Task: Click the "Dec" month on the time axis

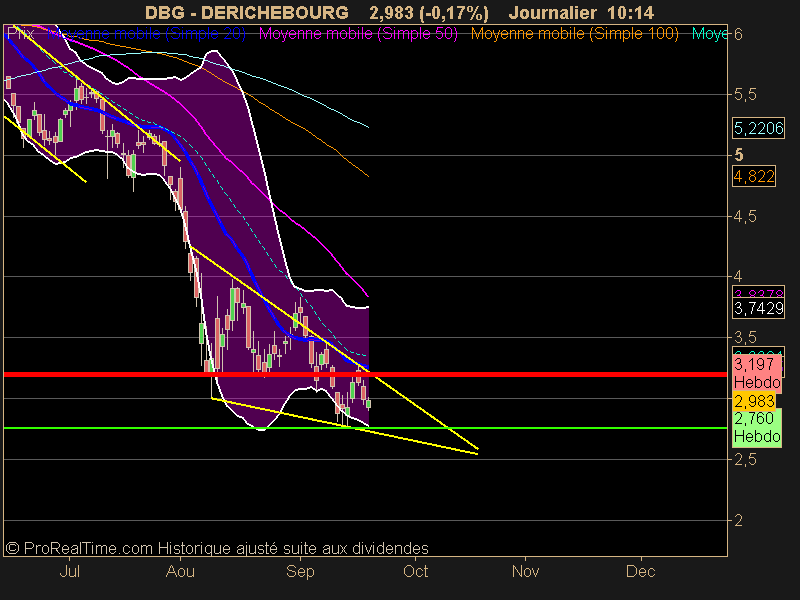Action: (640, 571)
